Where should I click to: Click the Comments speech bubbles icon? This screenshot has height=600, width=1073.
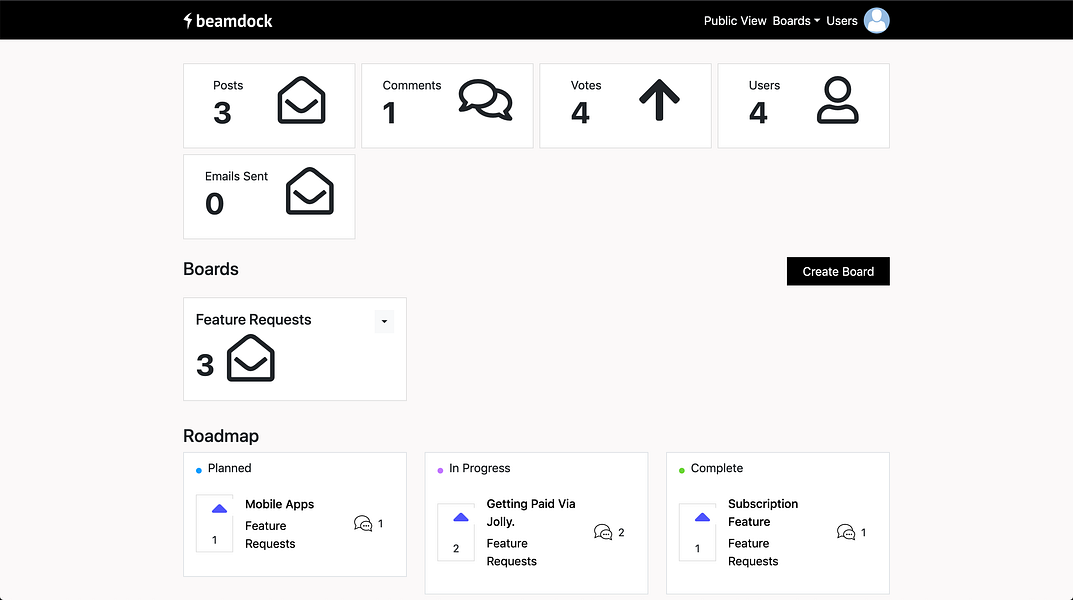point(485,101)
